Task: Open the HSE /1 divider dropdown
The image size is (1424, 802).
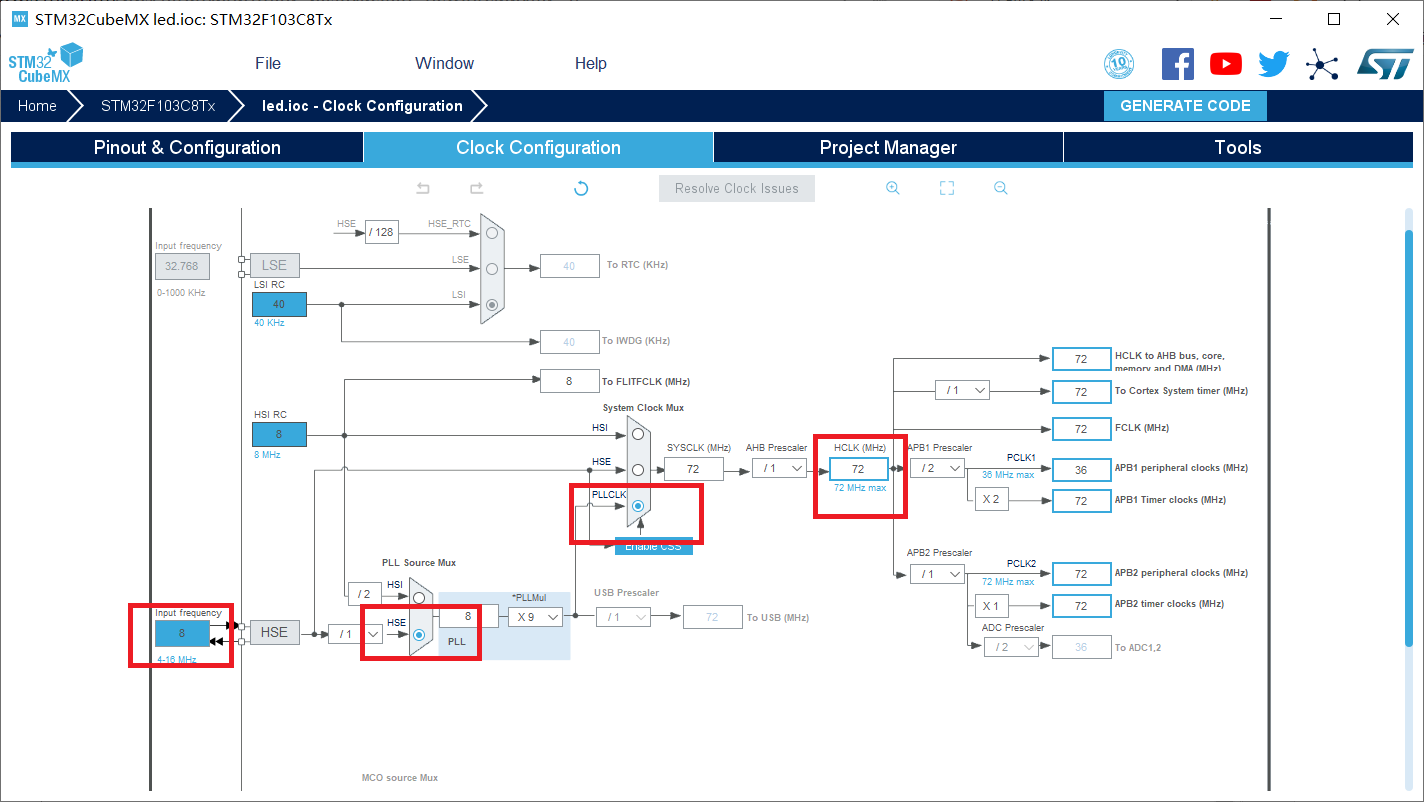Action: tap(356, 634)
